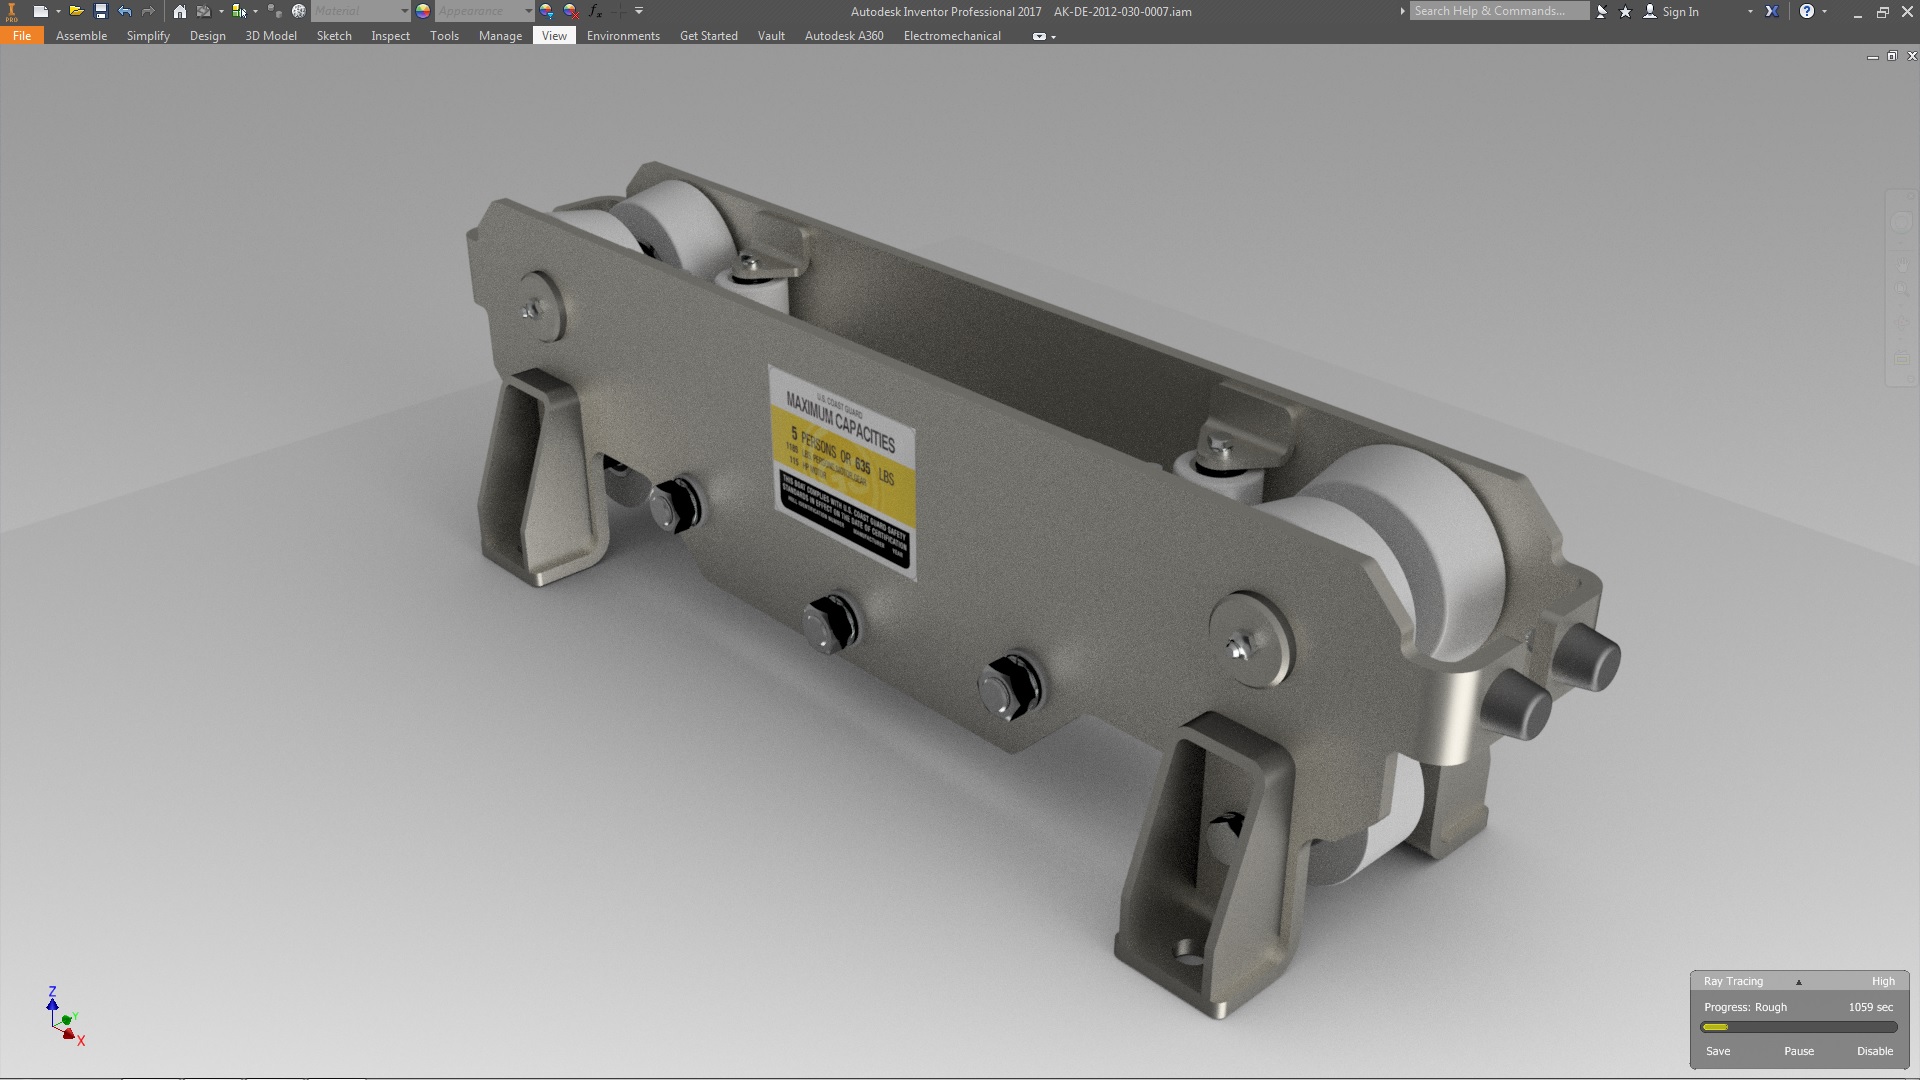Toggle the ribbon display mode button
Image resolution: width=1920 pixels, height=1080 pixels.
click(1039, 36)
